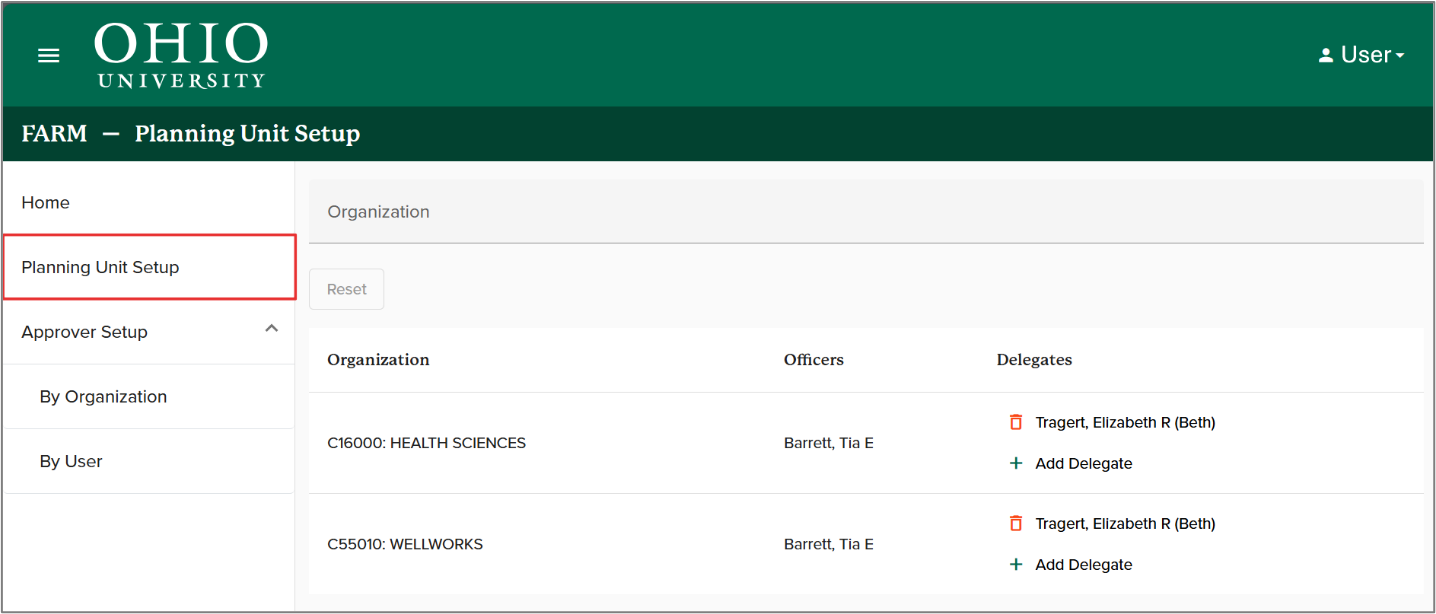Remove Tragert delegate from WELLWORKS row
The image size is (1436, 614).
pyautogui.click(x=1016, y=523)
